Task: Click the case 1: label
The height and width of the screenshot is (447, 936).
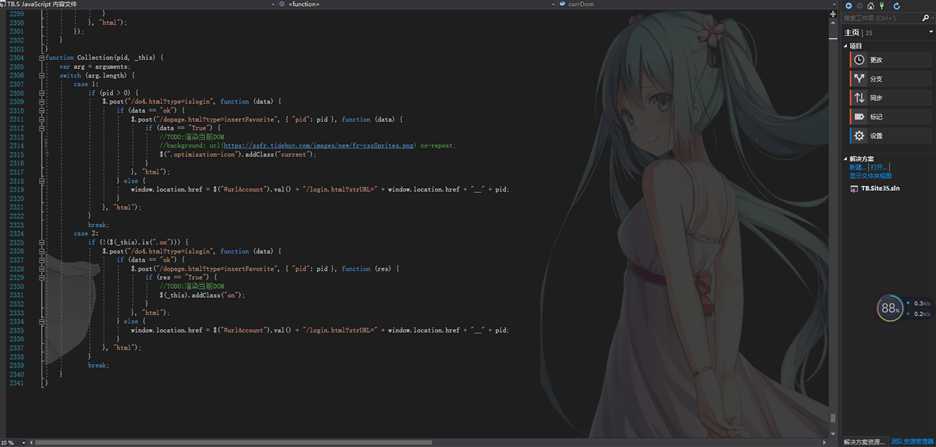Action: [x=85, y=84]
